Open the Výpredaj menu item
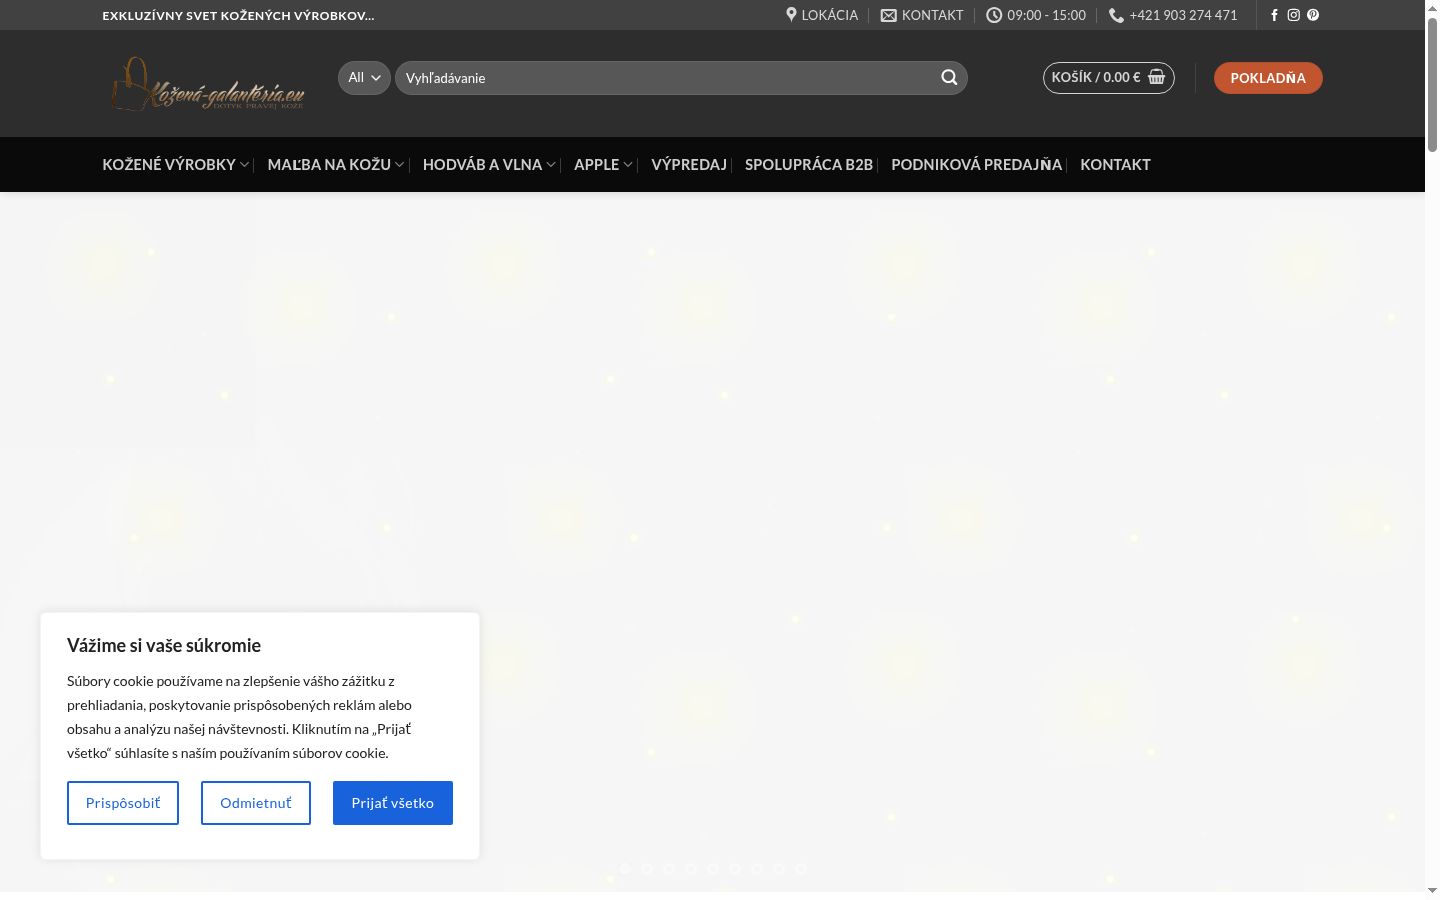 689,164
